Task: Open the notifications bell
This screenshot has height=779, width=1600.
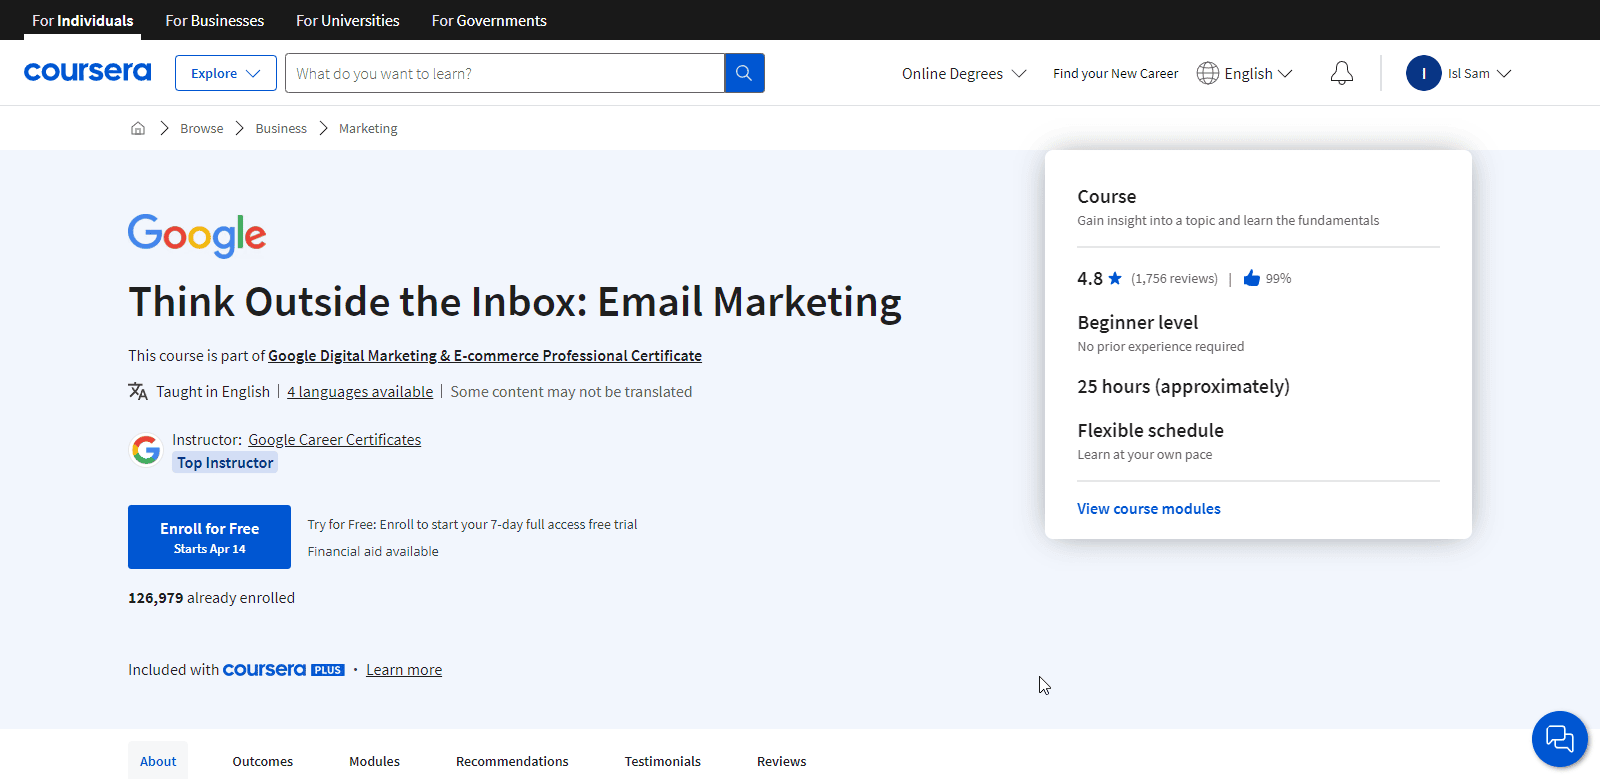Action: tap(1342, 73)
